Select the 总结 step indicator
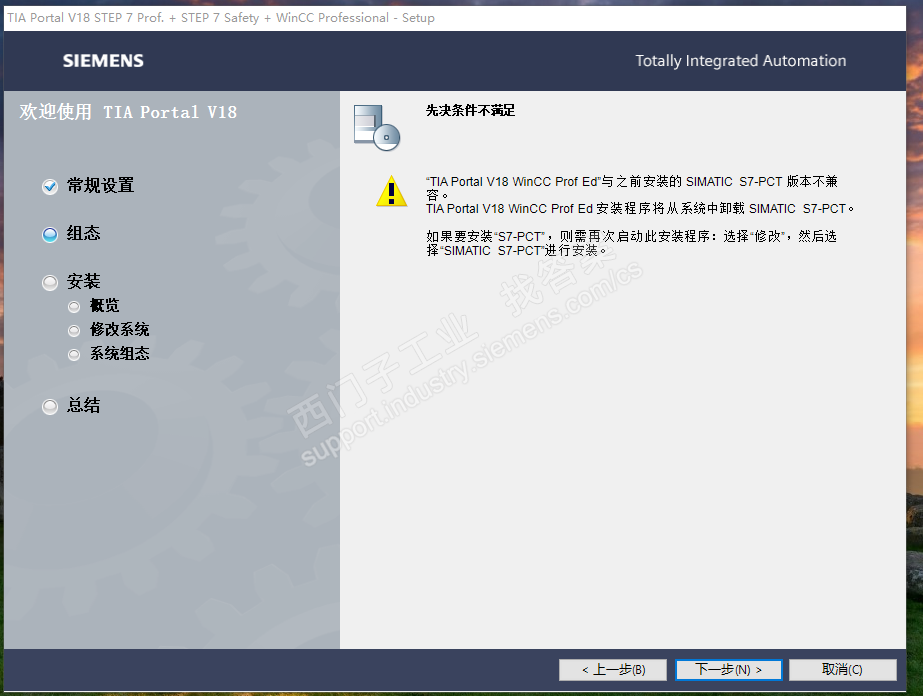The image size is (923, 696). pyautogui.click(x=50, y=406)
